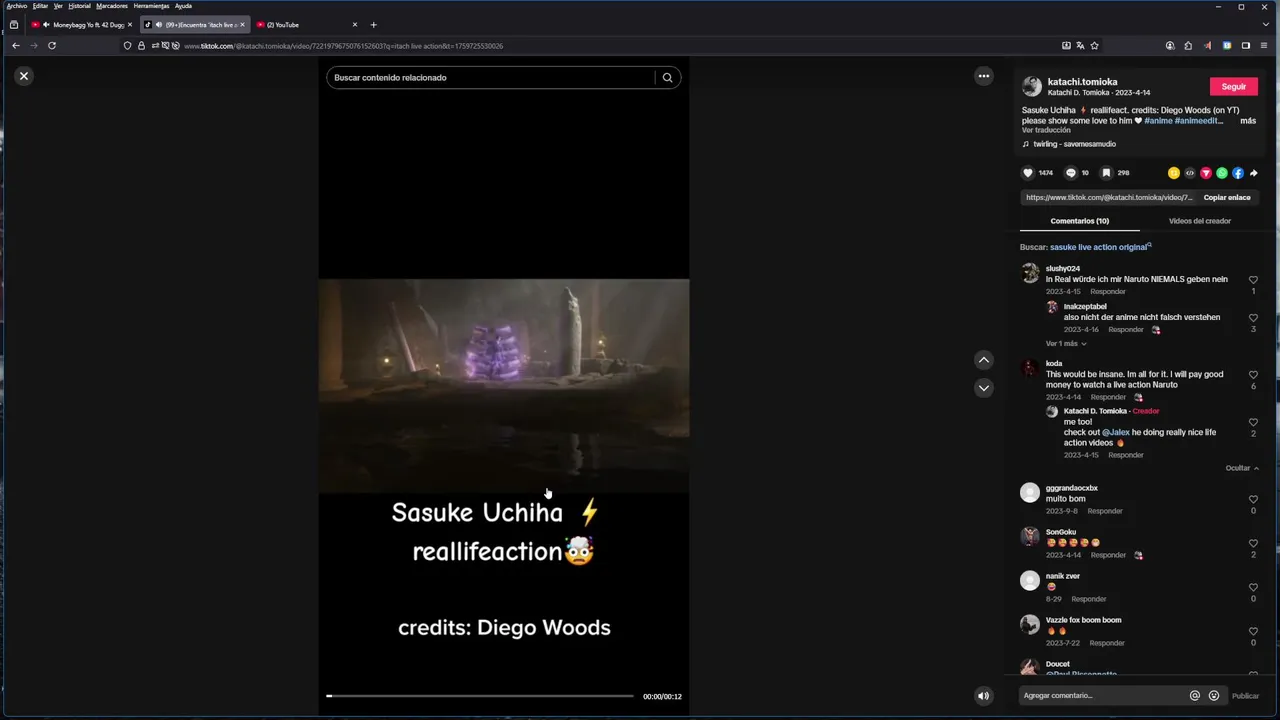Click the Seguir follow button
This screenshot has width=1280, height=720.
click(x=1234, y=87)
